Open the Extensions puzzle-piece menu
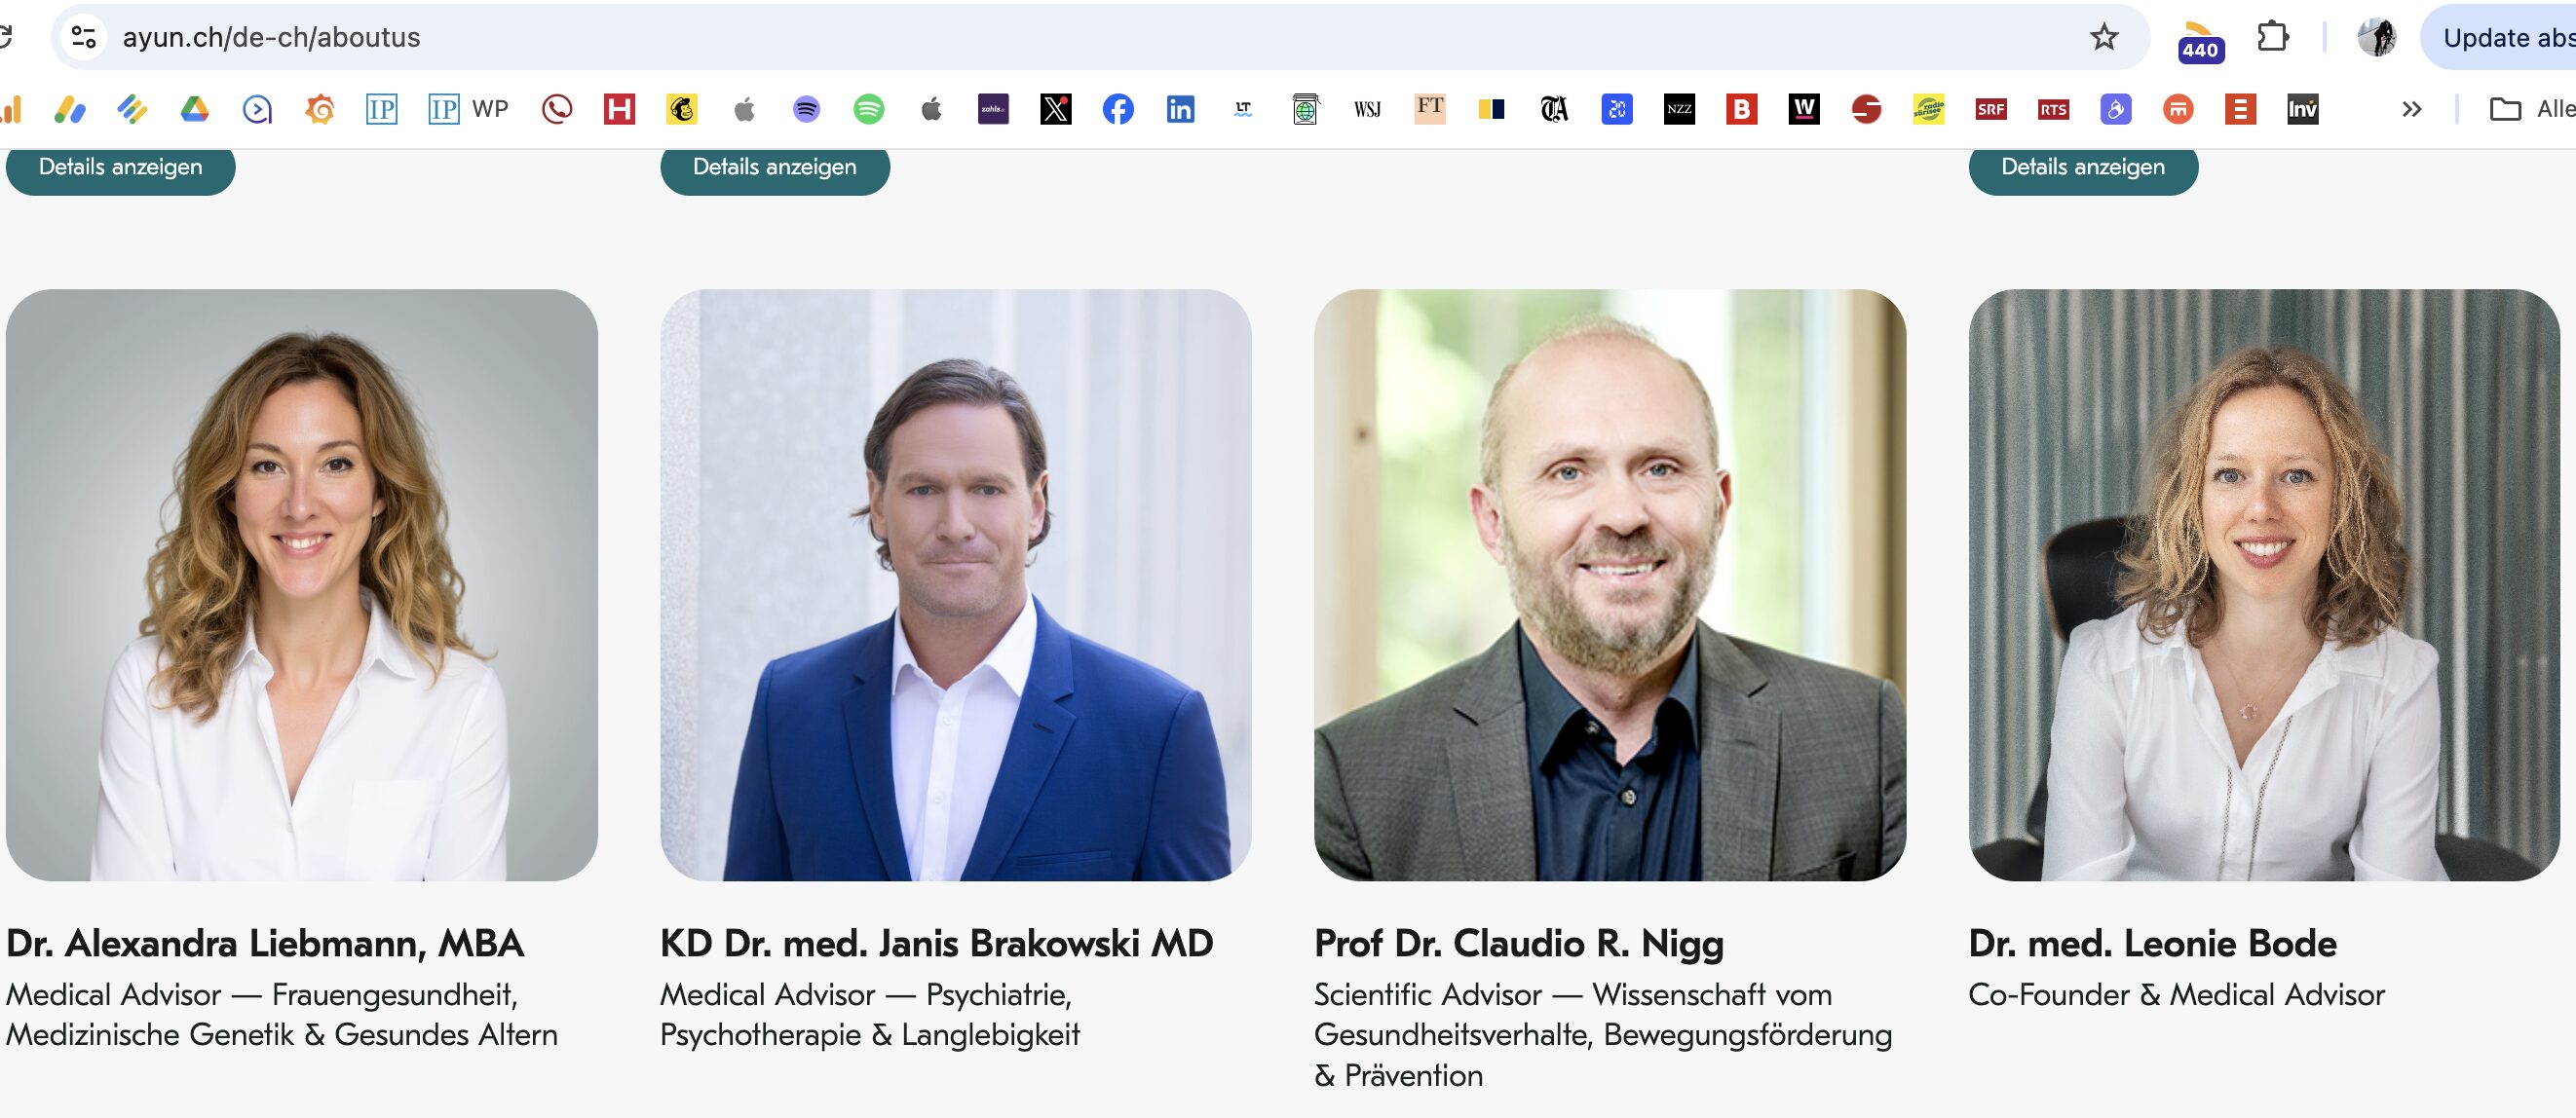The image size is (2576, 1118). click(2272, 37)
